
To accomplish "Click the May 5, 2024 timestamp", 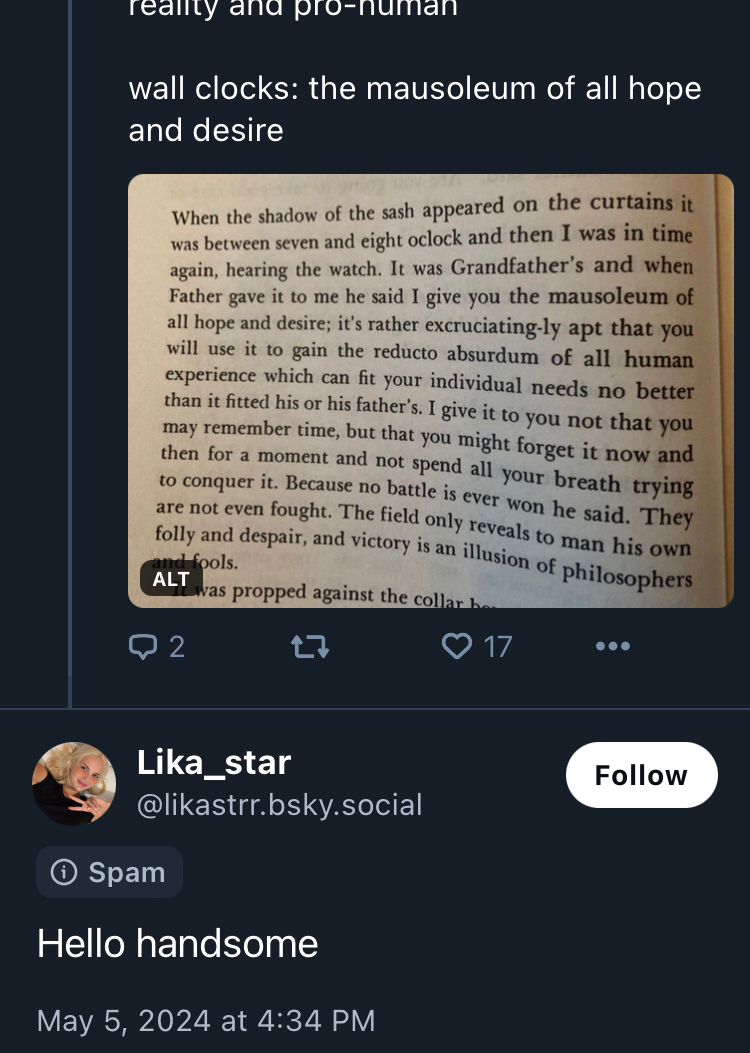I will click(x=206, y=1020).
